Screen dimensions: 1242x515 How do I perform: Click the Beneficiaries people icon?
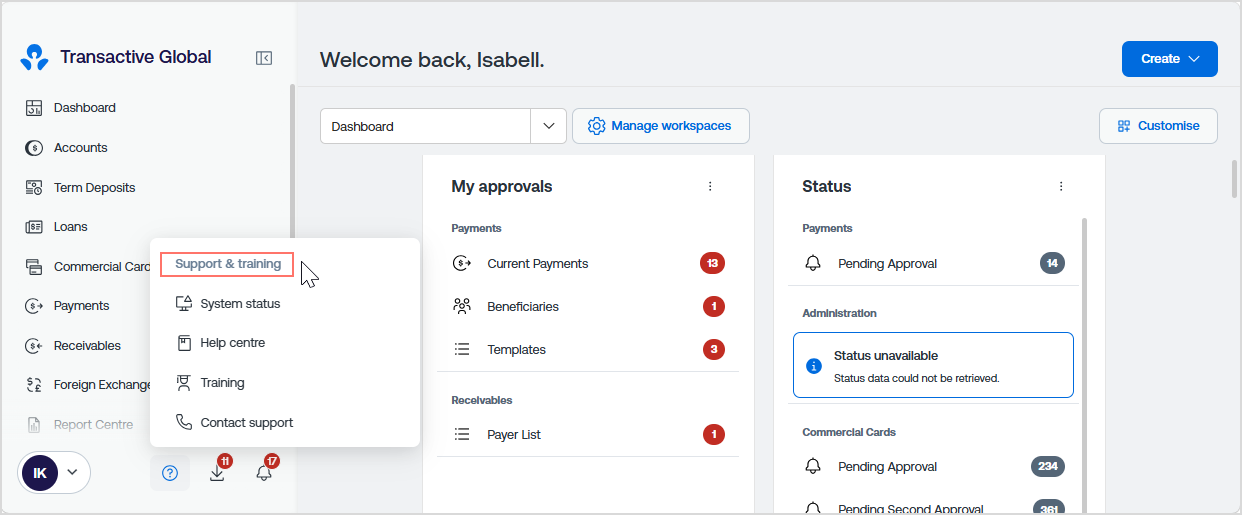[x=462, y=306]
